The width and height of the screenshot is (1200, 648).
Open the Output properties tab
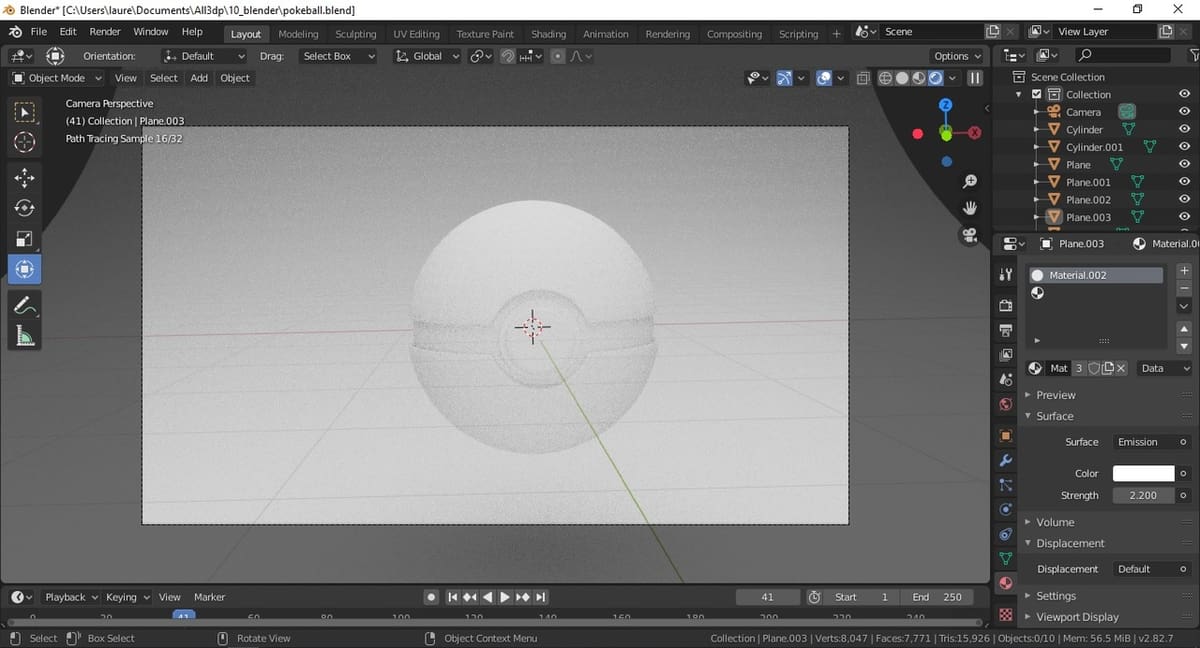[1006, 329]
